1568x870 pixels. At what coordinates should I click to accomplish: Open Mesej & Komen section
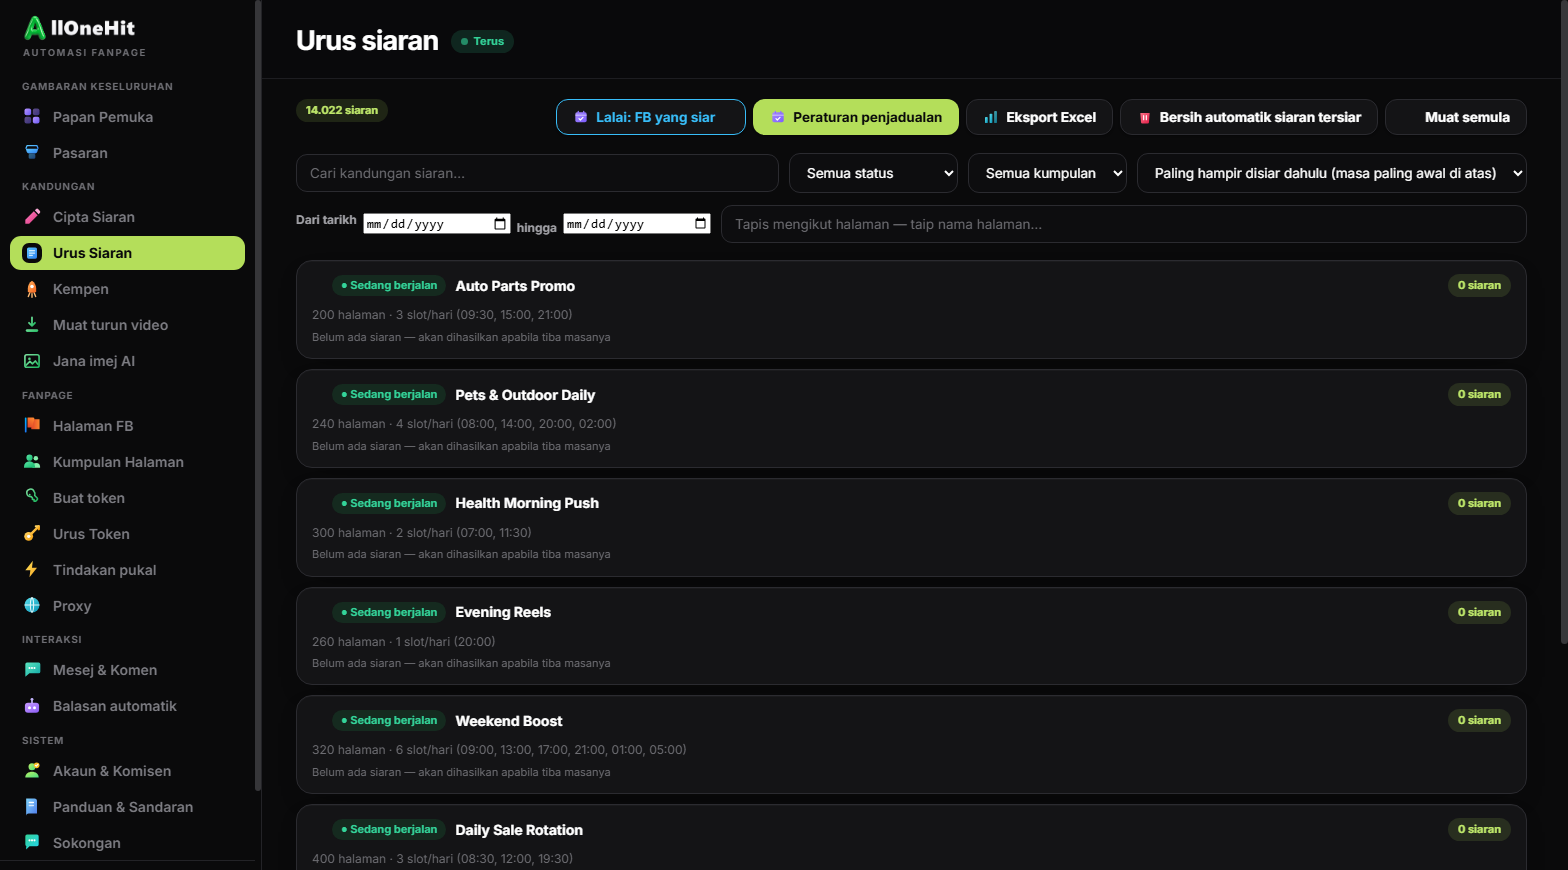coord(127,670)
